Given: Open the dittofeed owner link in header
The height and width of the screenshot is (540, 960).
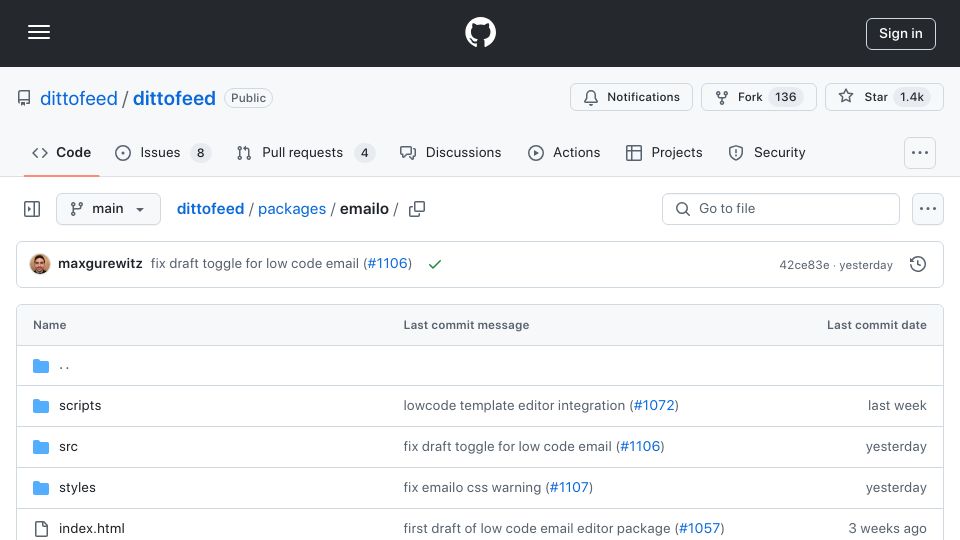Looking at the screenshot, I should (78, 98).
